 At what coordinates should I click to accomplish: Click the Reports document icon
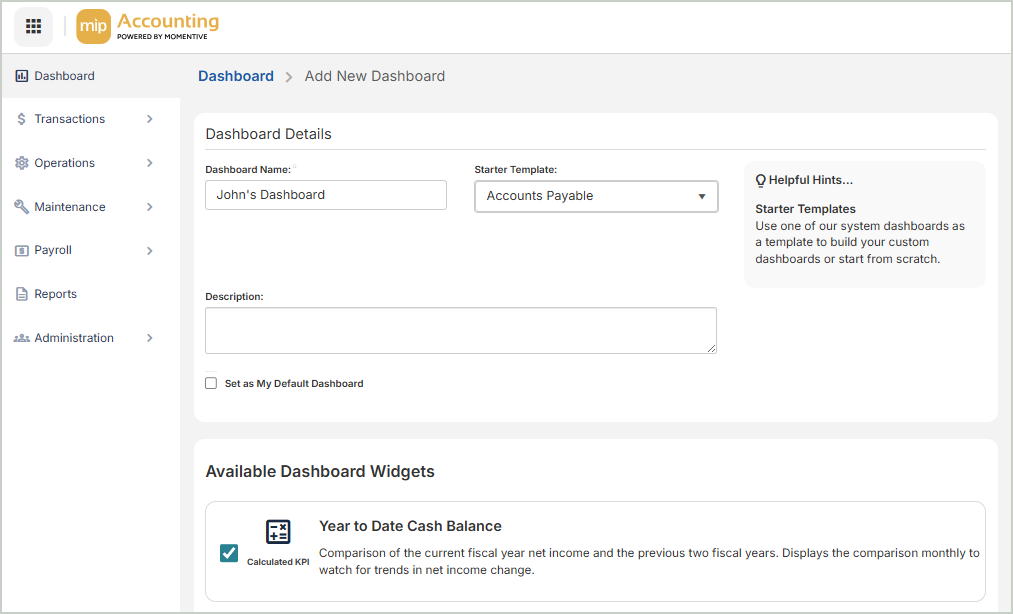click(22, 294)
